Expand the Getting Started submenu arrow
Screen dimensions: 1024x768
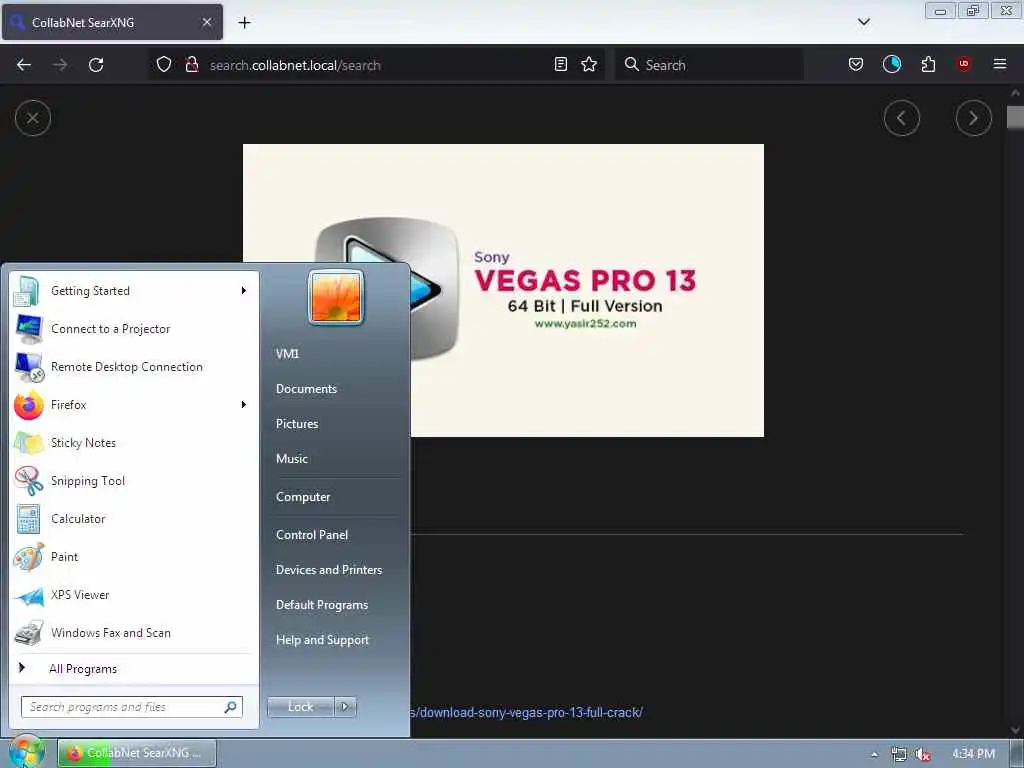click(244, 291)
